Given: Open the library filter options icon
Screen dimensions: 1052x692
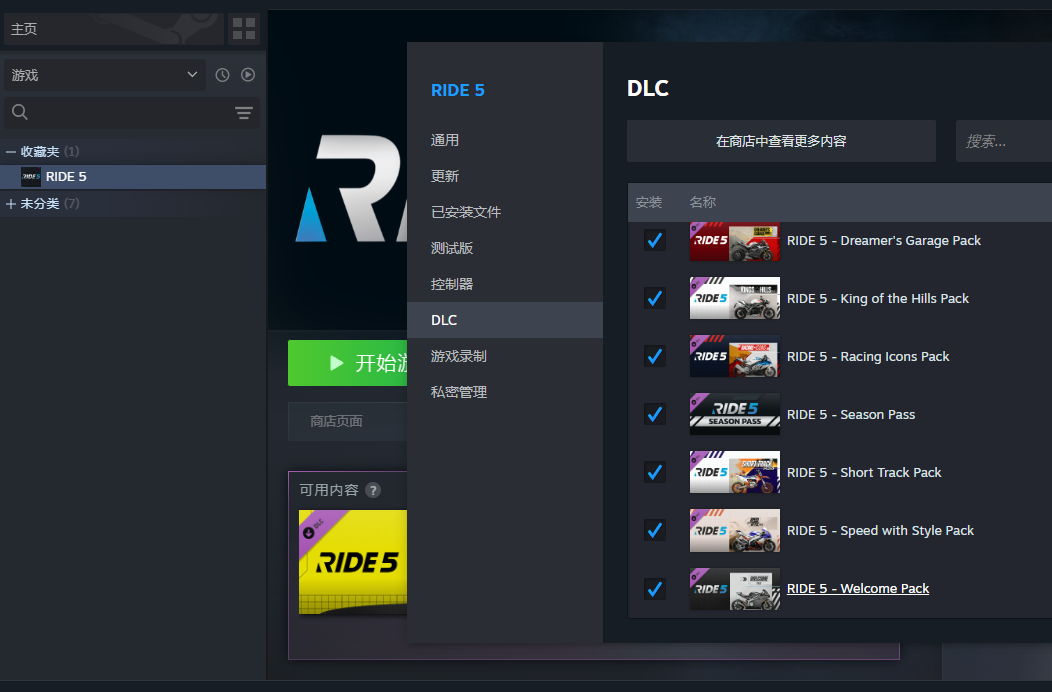Looking at the screenshot, I should coord(244,113).
